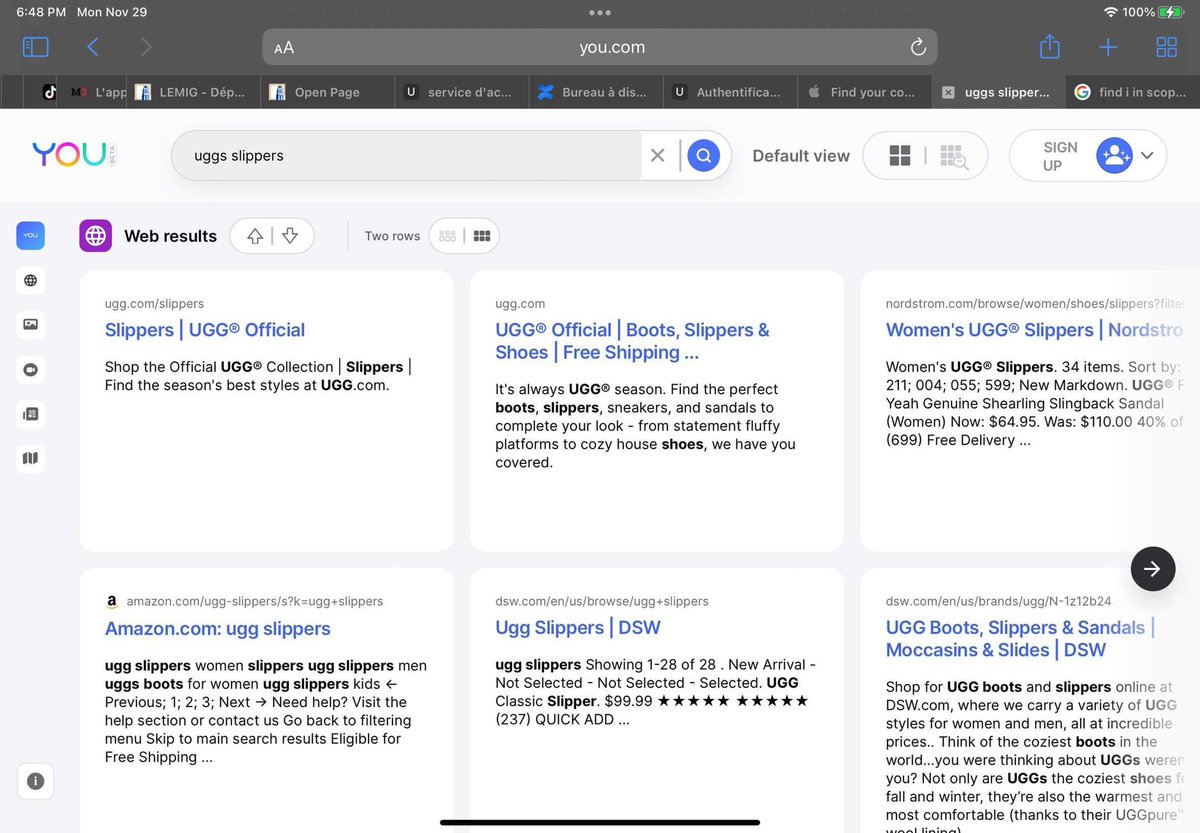Tap the battery indicator in status bar
This screenshot has width=1200, height=833.
[x=1171, y=12]
